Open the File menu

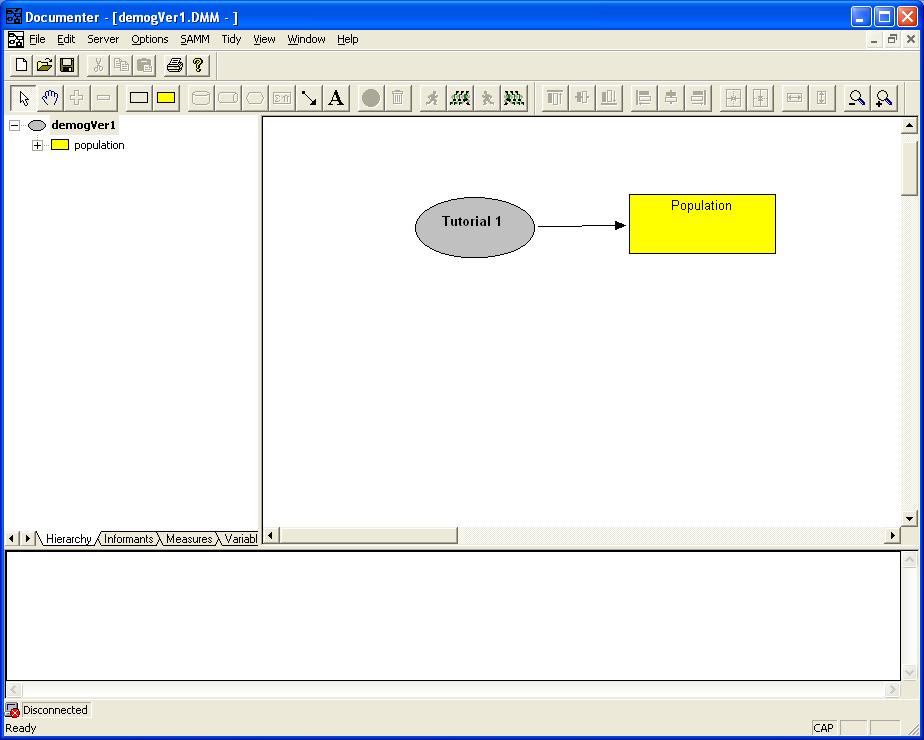pyautogui.click(x=37, y=39)
